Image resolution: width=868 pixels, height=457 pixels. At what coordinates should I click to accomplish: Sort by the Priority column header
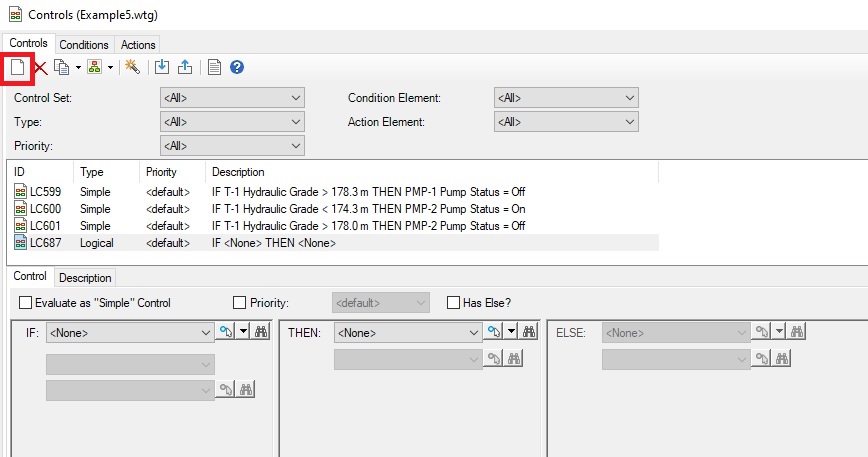pos(172,172)
